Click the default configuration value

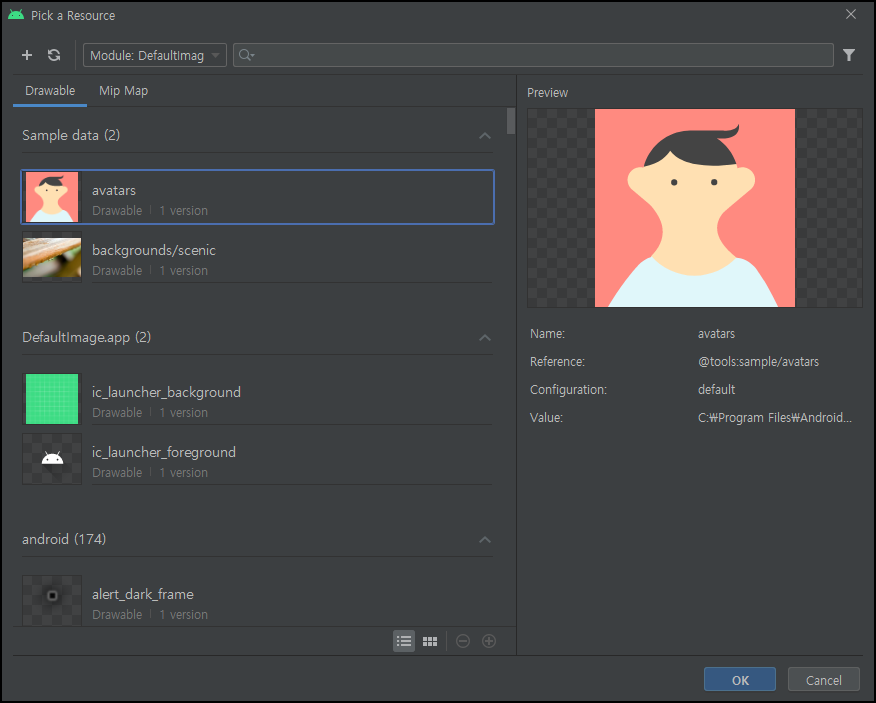716,390
